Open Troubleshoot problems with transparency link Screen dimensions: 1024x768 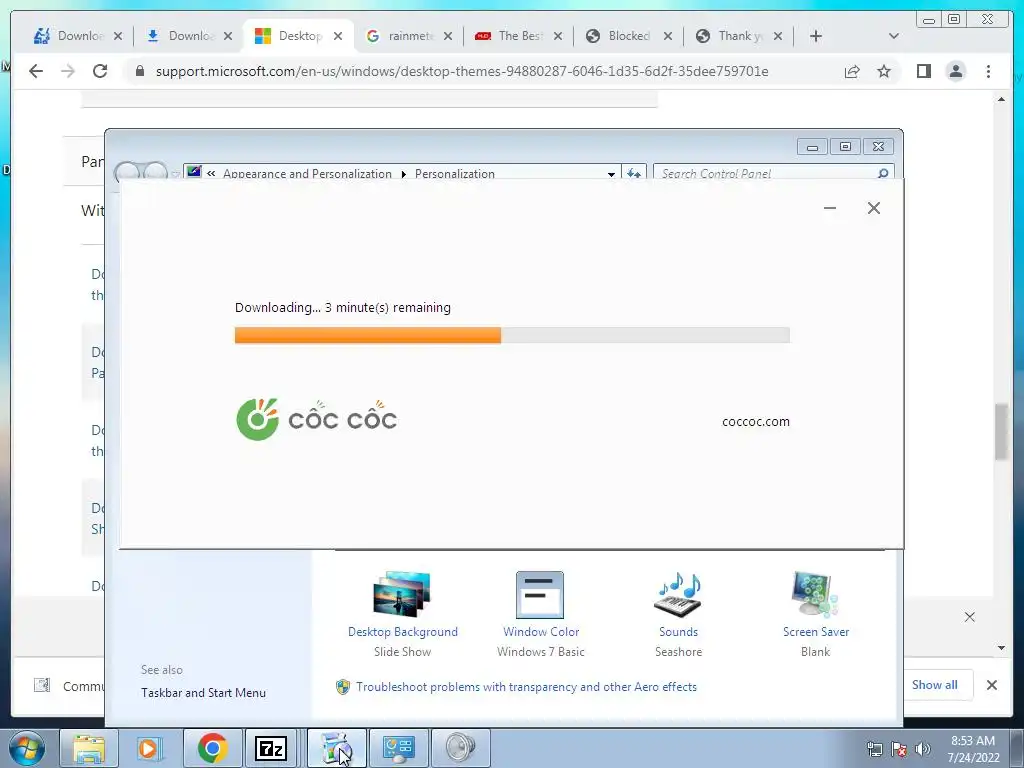pos(526,687)
